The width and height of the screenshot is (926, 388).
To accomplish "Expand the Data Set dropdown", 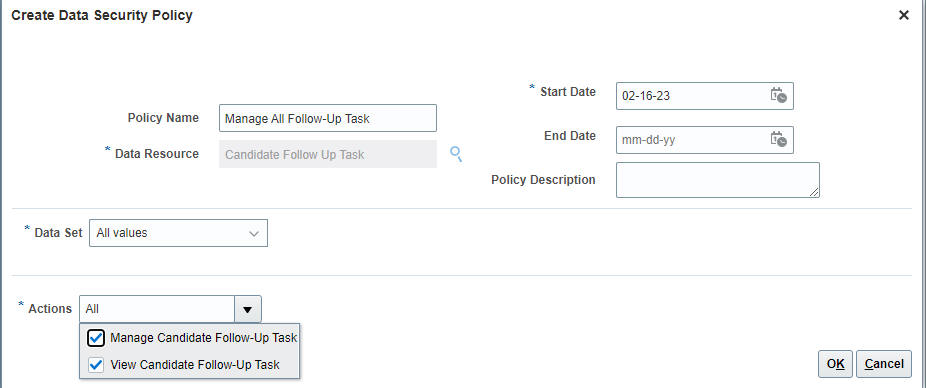I will (x=178, y=233).
